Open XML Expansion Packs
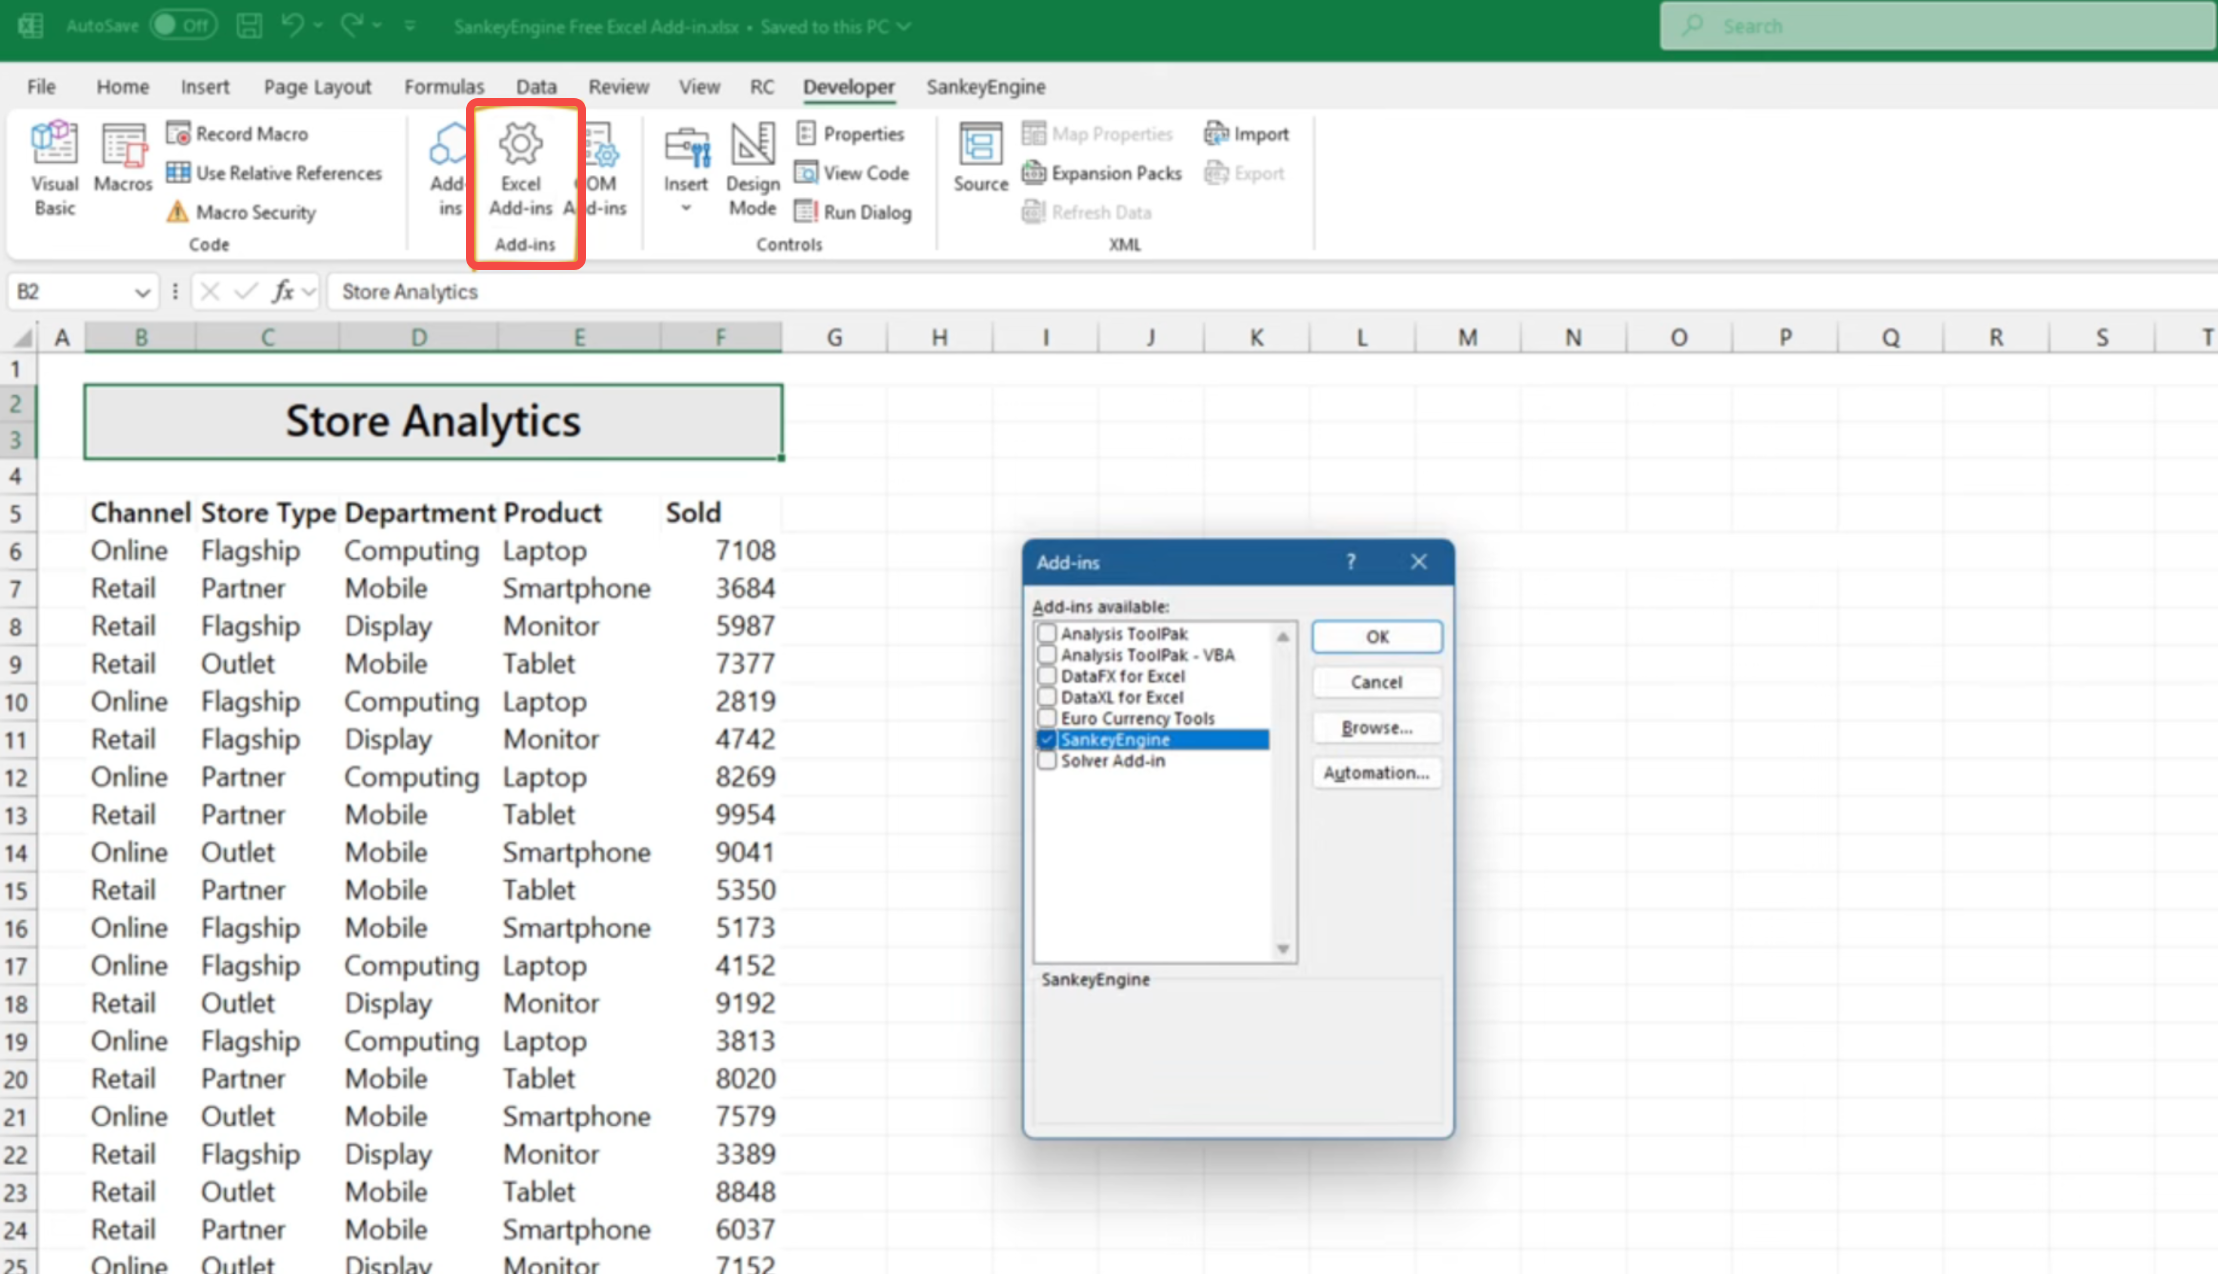2218x1274 pixels. pyautogui.click(x=1102, y=173)
